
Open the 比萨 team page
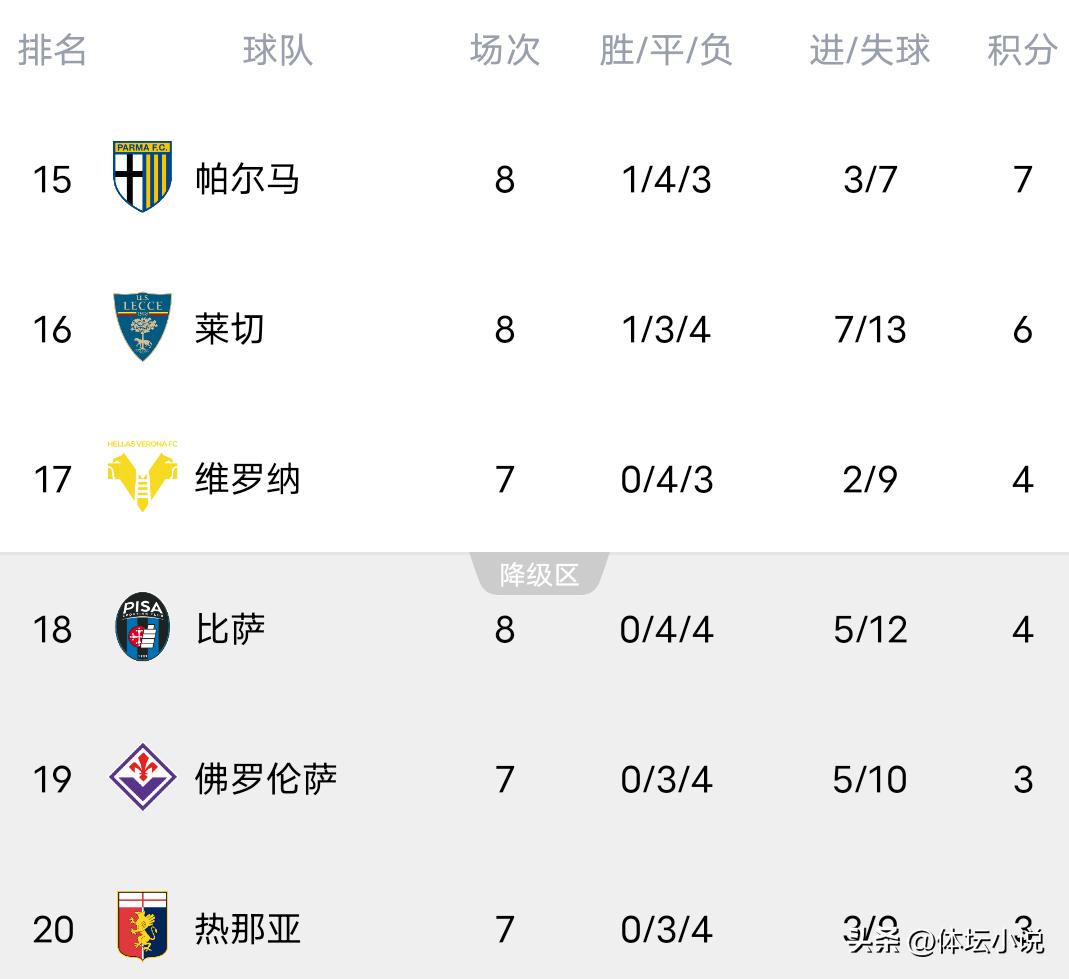[x=230, y=629]
